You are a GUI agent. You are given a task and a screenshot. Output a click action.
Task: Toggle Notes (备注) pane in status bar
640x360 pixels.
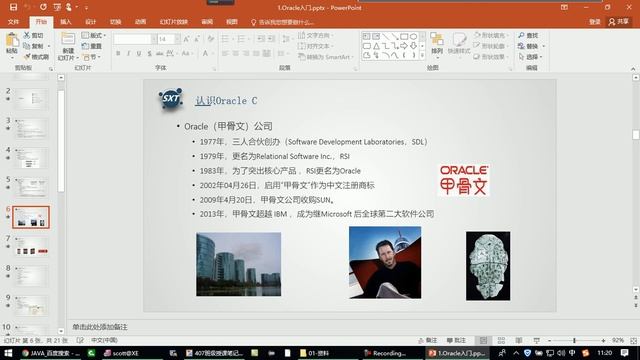(428, 340)
